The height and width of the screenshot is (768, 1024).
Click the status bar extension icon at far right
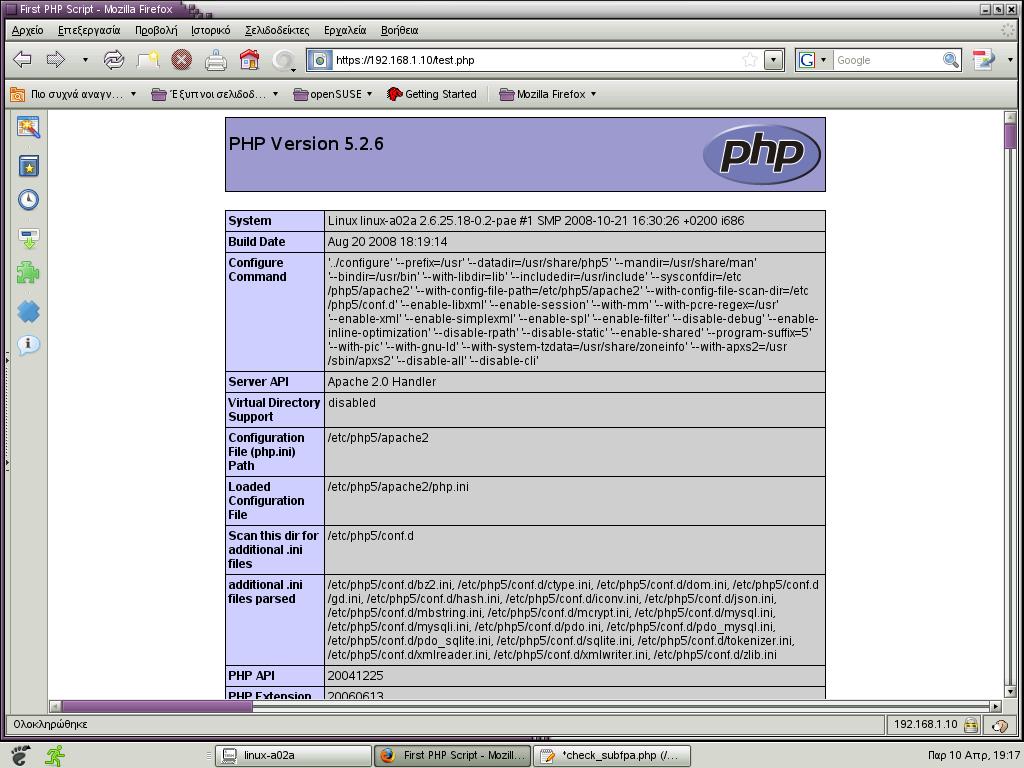(999, 725)
